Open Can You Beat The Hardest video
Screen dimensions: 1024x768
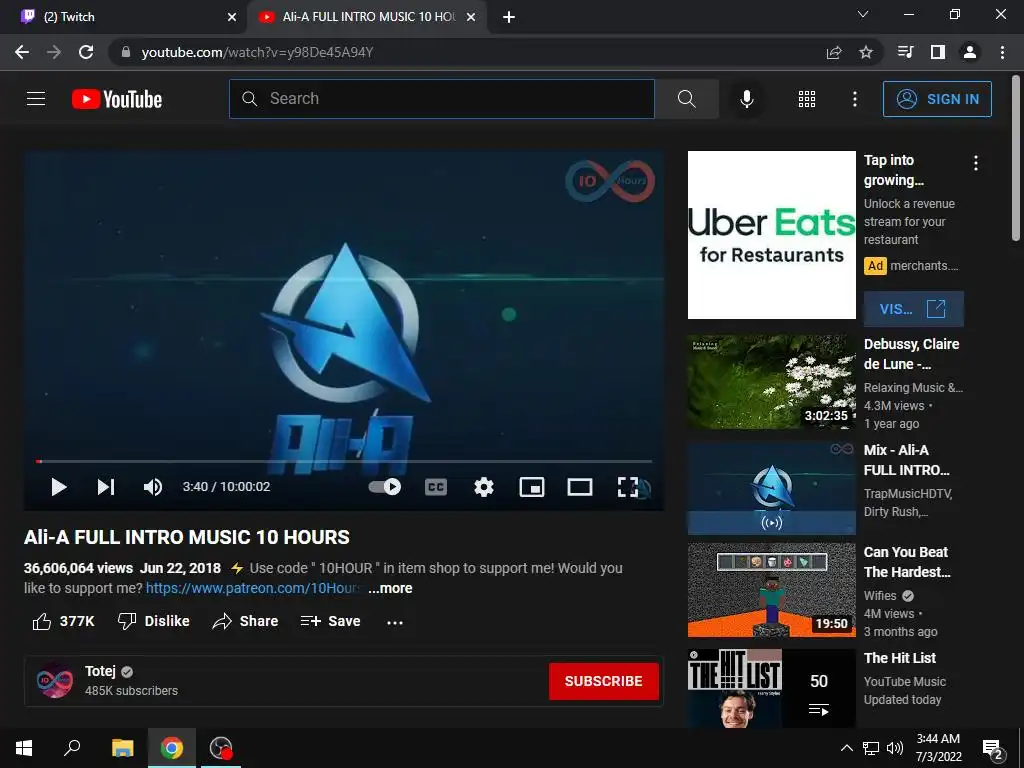(x=771, y=590)
